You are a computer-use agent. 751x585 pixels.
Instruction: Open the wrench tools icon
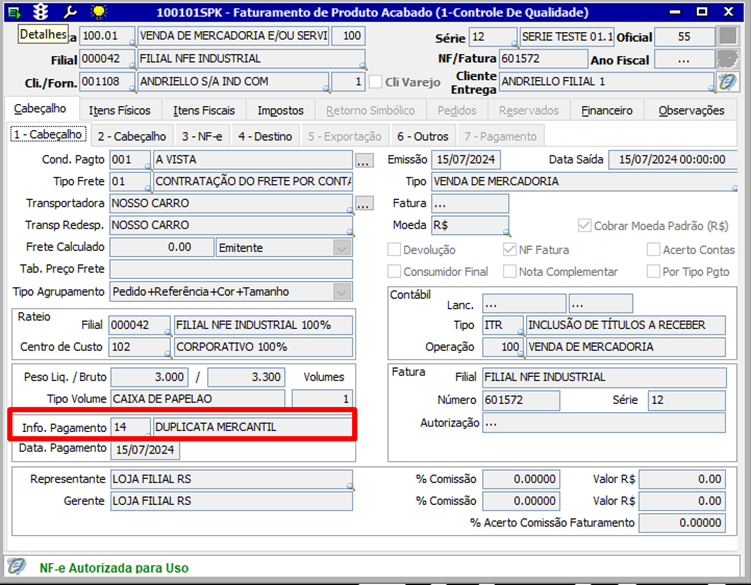pos(70,11)
